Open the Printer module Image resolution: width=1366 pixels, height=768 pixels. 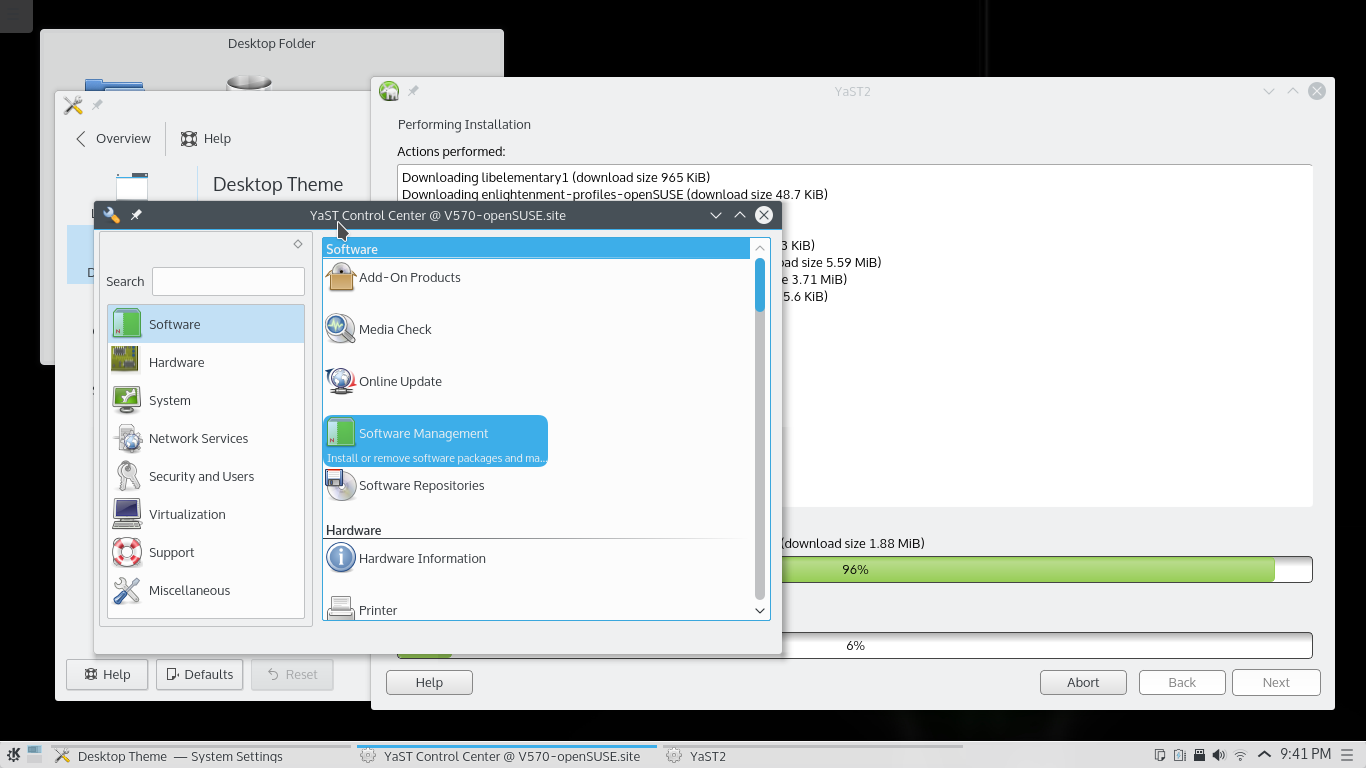point(362,610)
